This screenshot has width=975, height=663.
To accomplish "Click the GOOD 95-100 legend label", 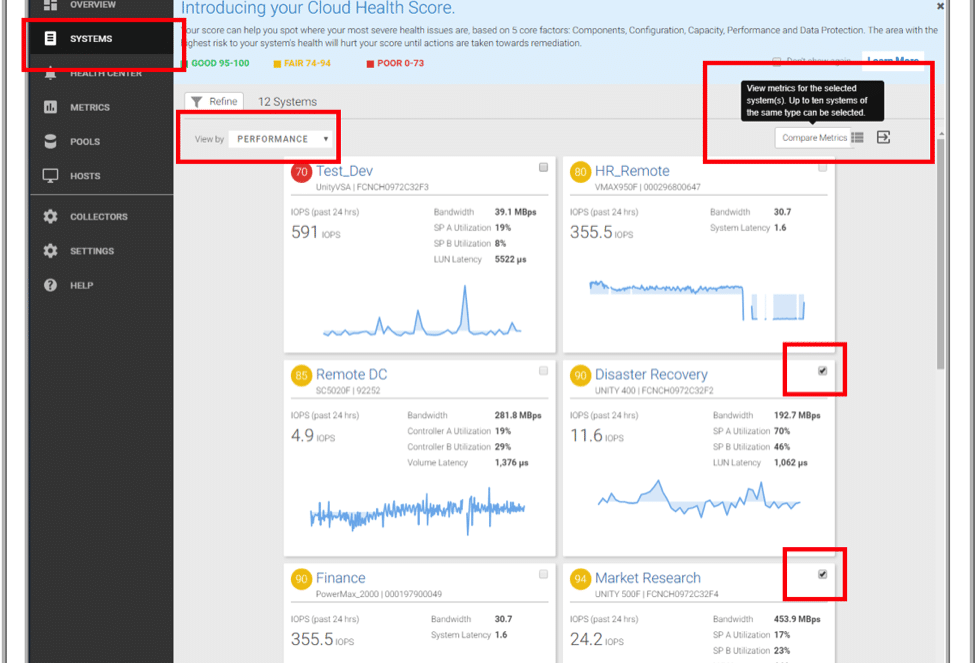I will 219,63.
